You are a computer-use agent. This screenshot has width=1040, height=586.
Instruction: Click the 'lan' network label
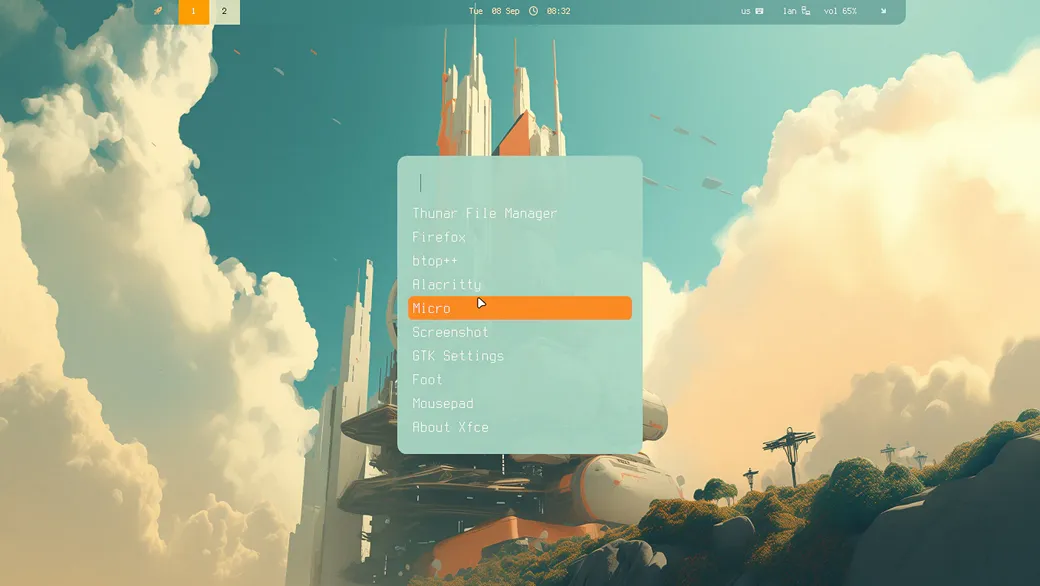tap(789, 11)
